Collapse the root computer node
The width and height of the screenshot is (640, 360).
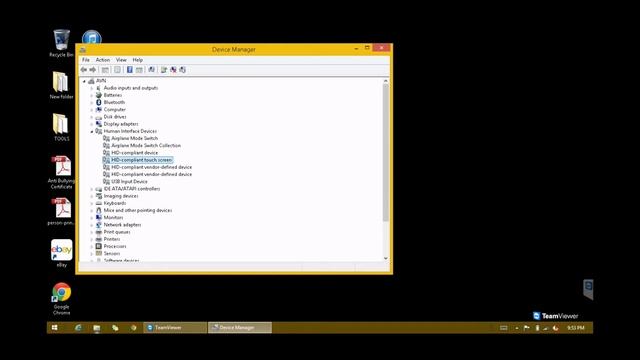(x=84, y=81)
